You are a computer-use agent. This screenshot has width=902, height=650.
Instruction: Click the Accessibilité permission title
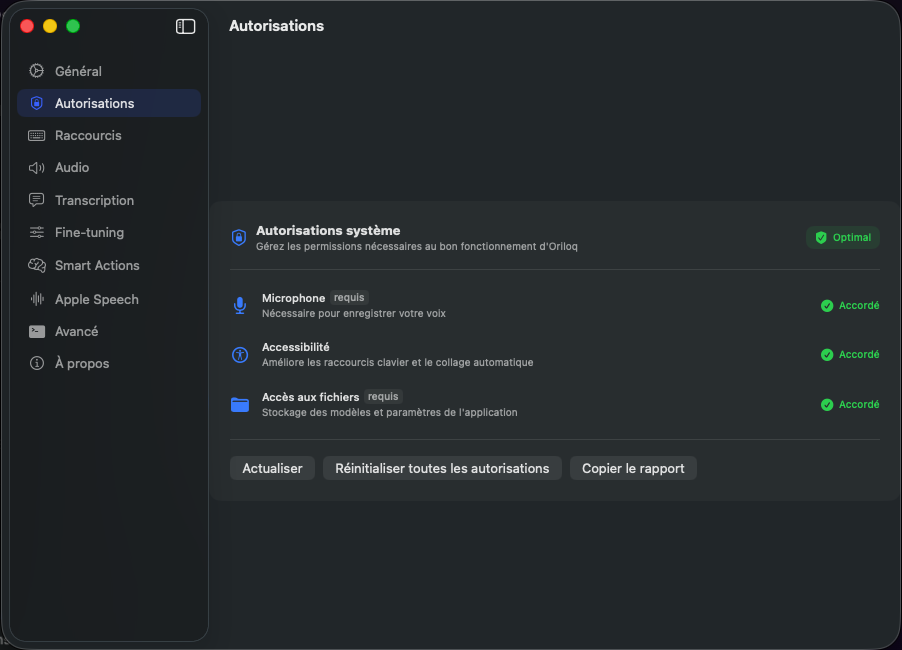tap(296, 347)
